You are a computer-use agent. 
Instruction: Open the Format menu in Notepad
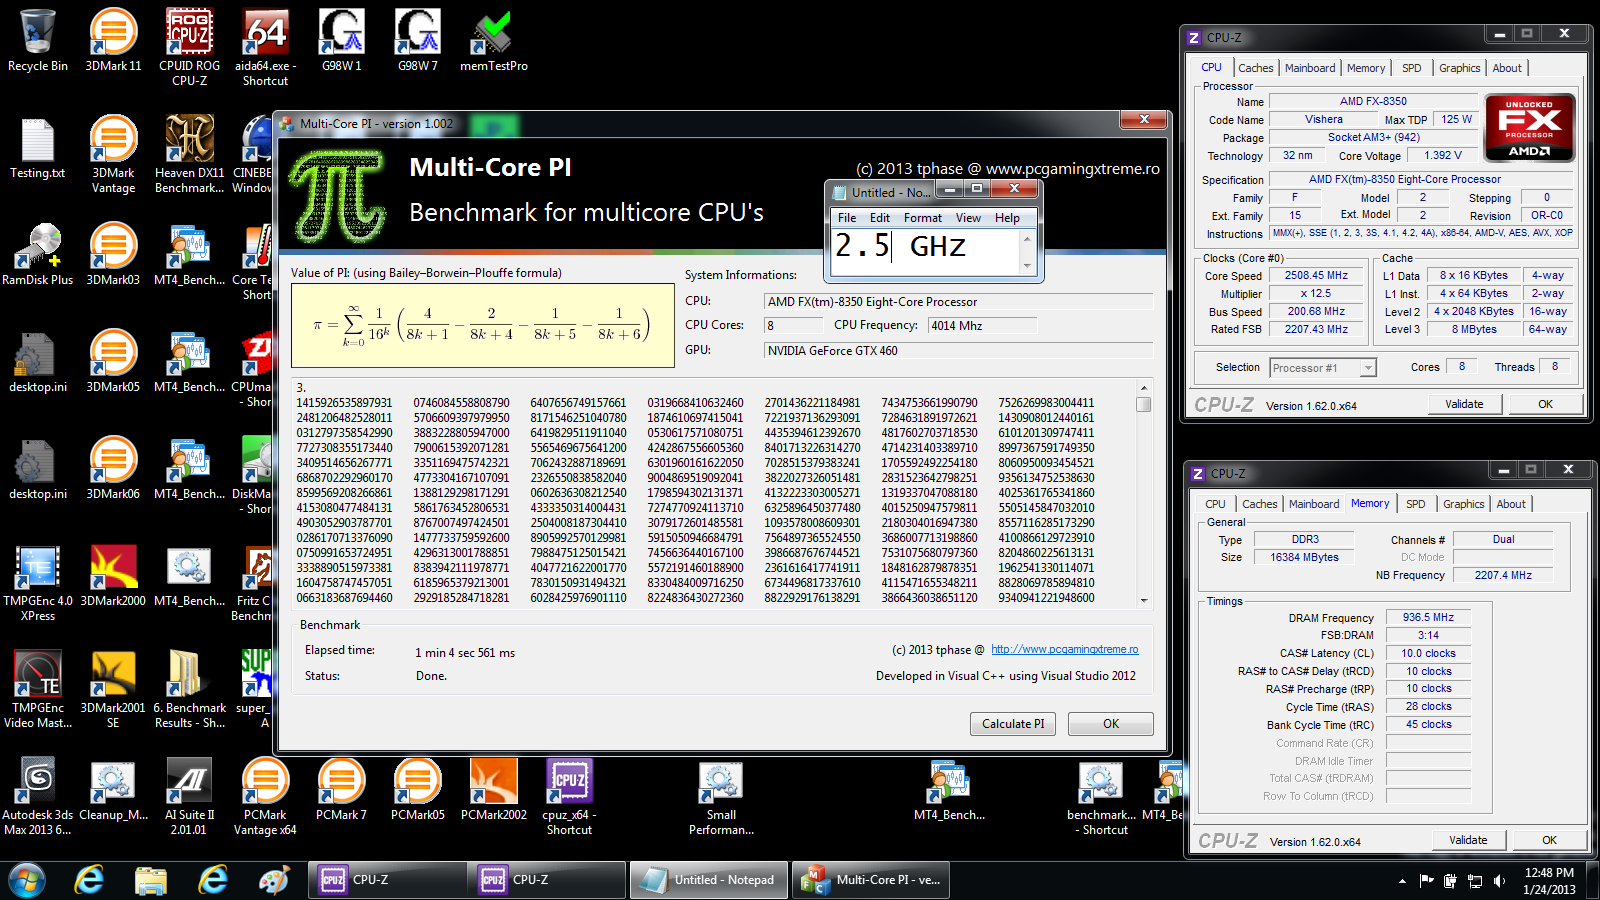[922, 218]
